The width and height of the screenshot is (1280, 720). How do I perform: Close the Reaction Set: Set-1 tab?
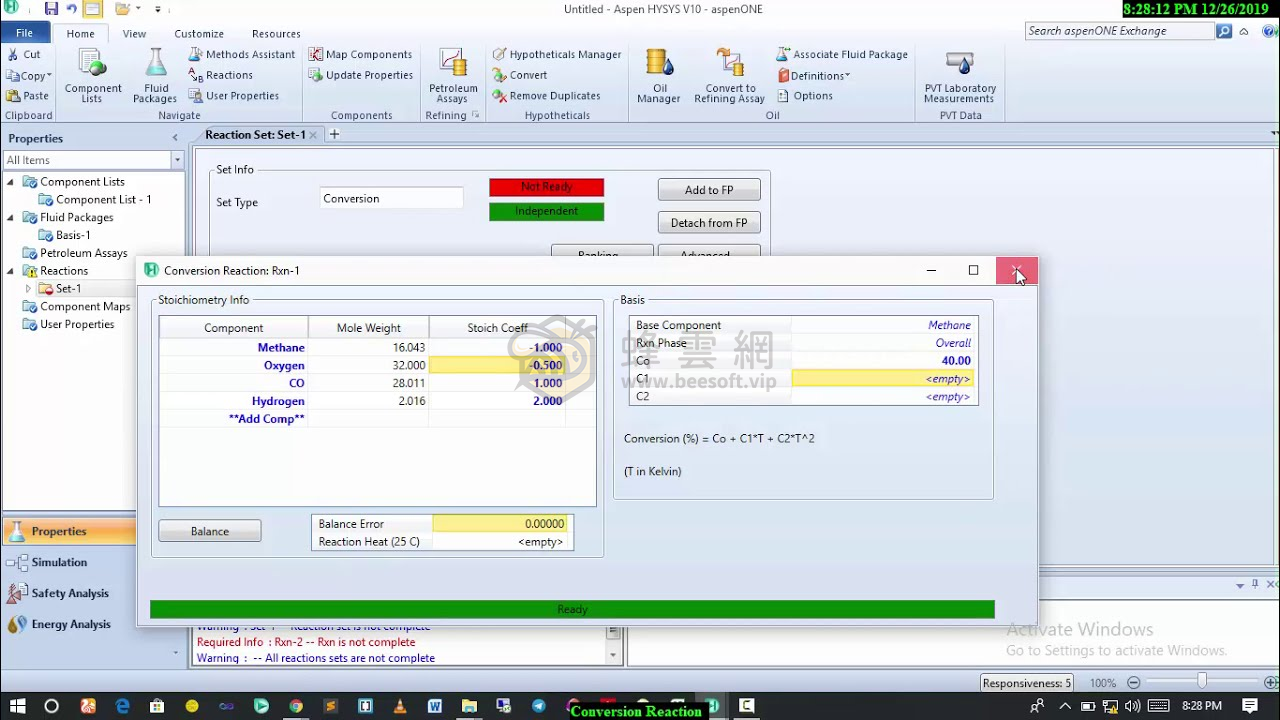tap(313, 135)
